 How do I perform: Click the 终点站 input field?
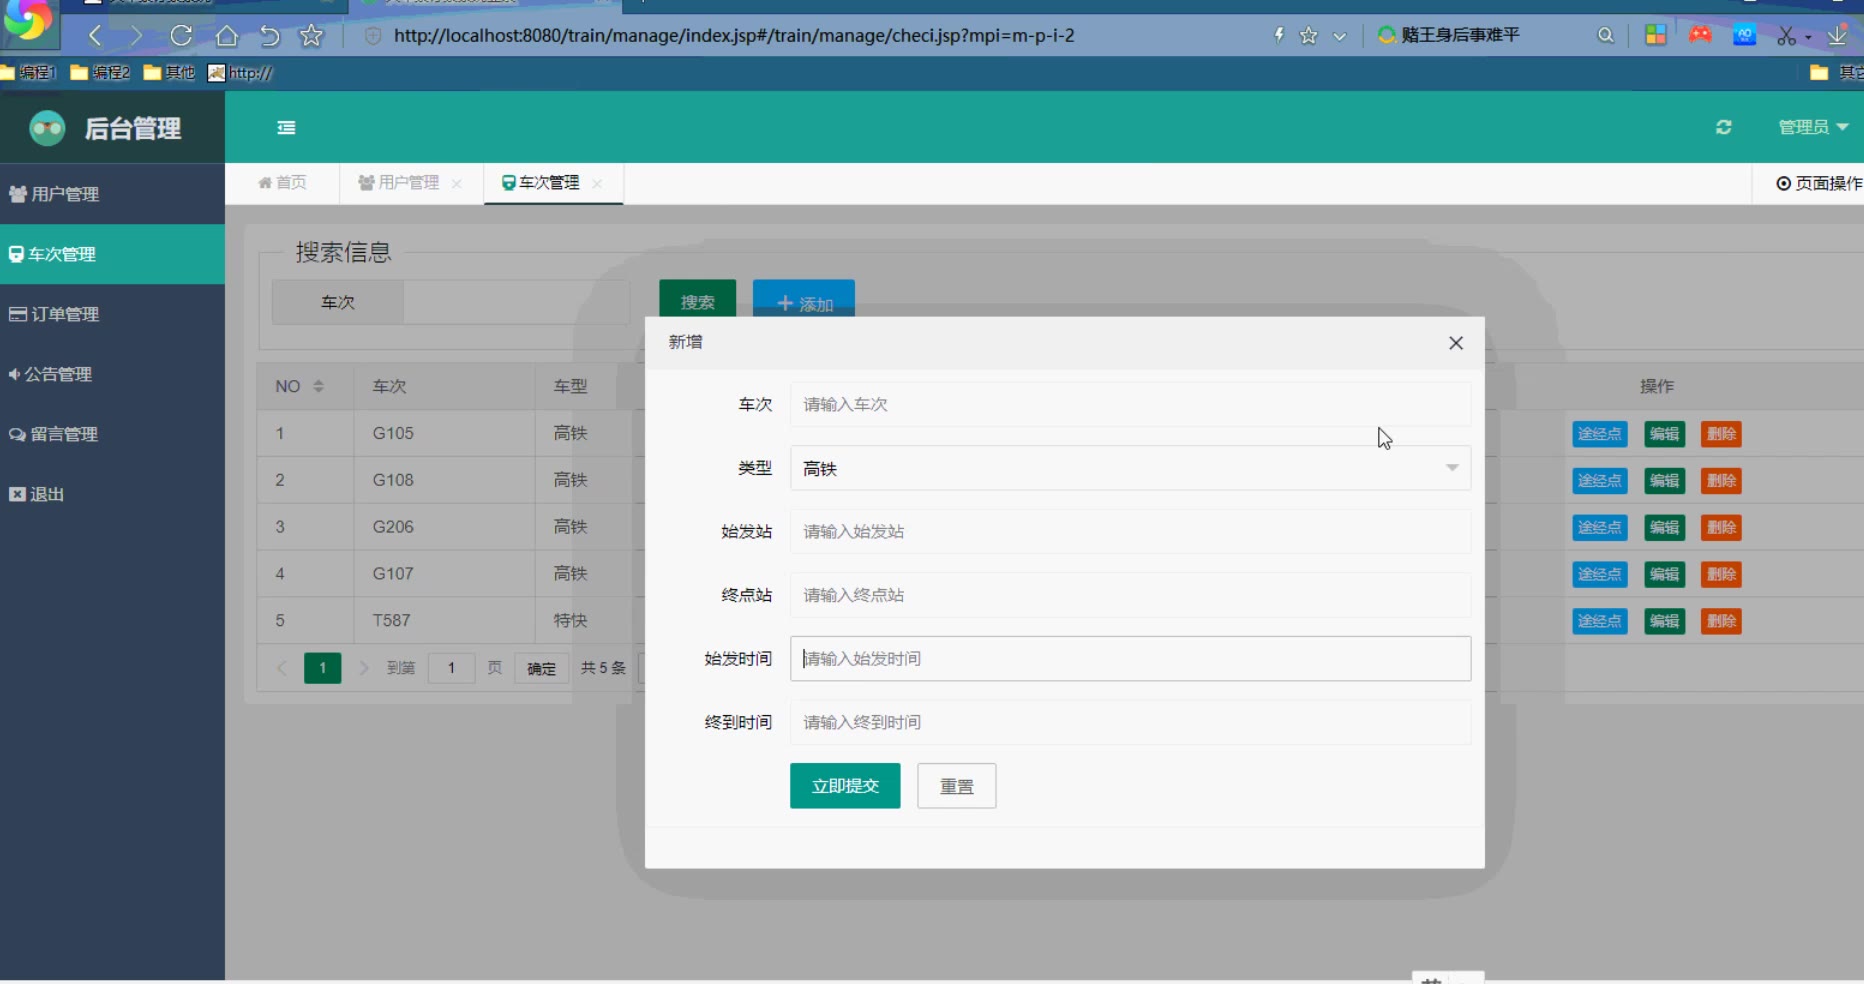[1130, 595]
